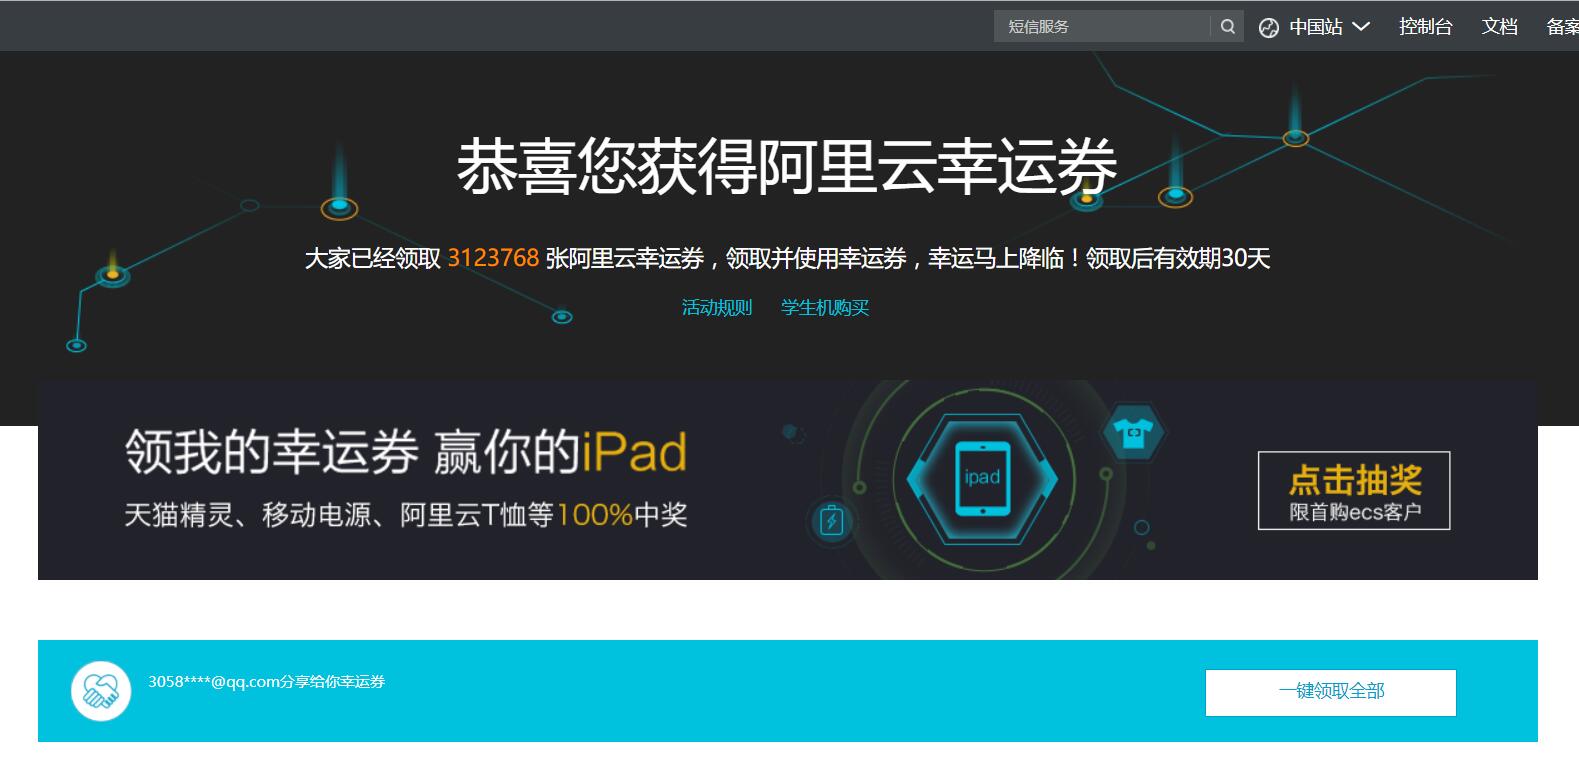Click the 一键领取全部 button
The width and height of the screenshot is (1579, 775).
[1330, 692]
